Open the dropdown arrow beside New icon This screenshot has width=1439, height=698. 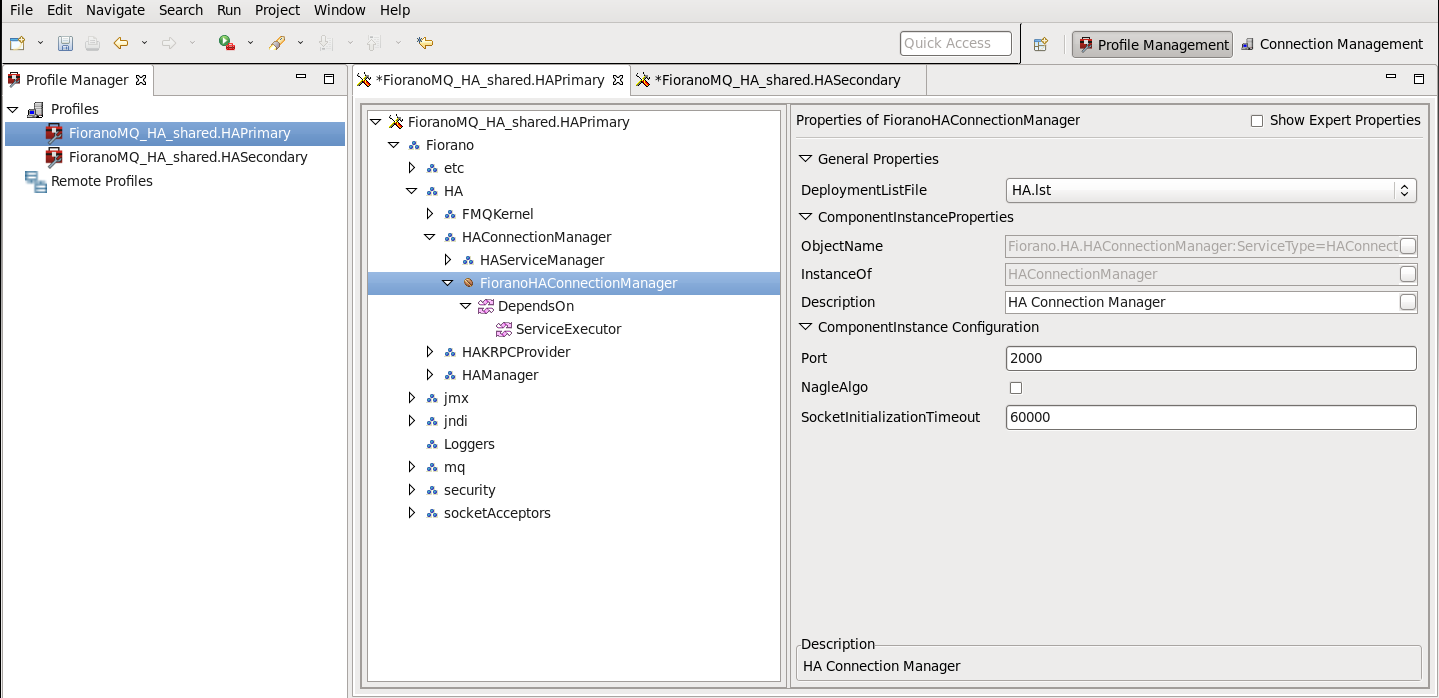coord(40,43)
